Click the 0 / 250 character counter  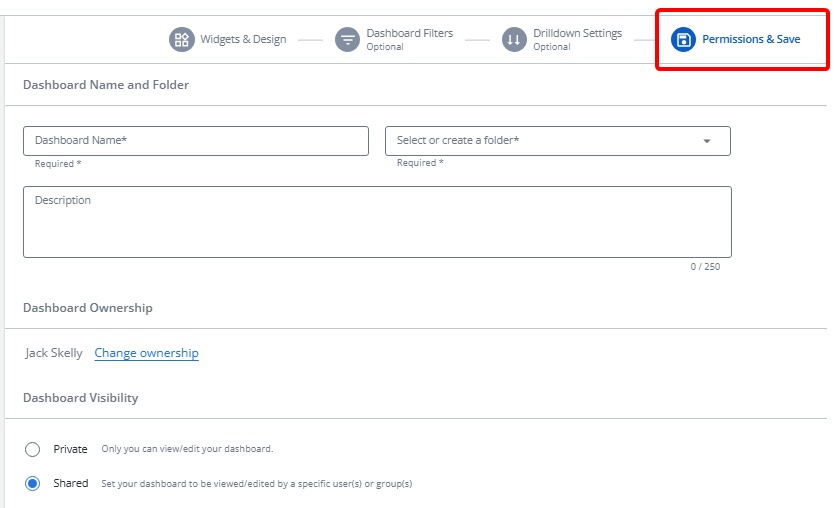[705, 267]
